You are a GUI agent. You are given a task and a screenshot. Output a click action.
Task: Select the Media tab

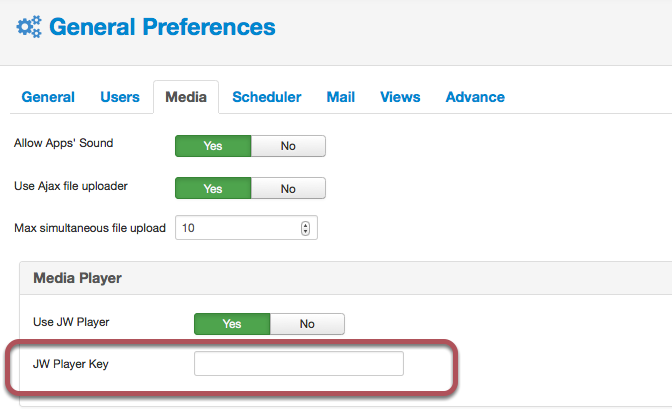(x=186, y=97)
